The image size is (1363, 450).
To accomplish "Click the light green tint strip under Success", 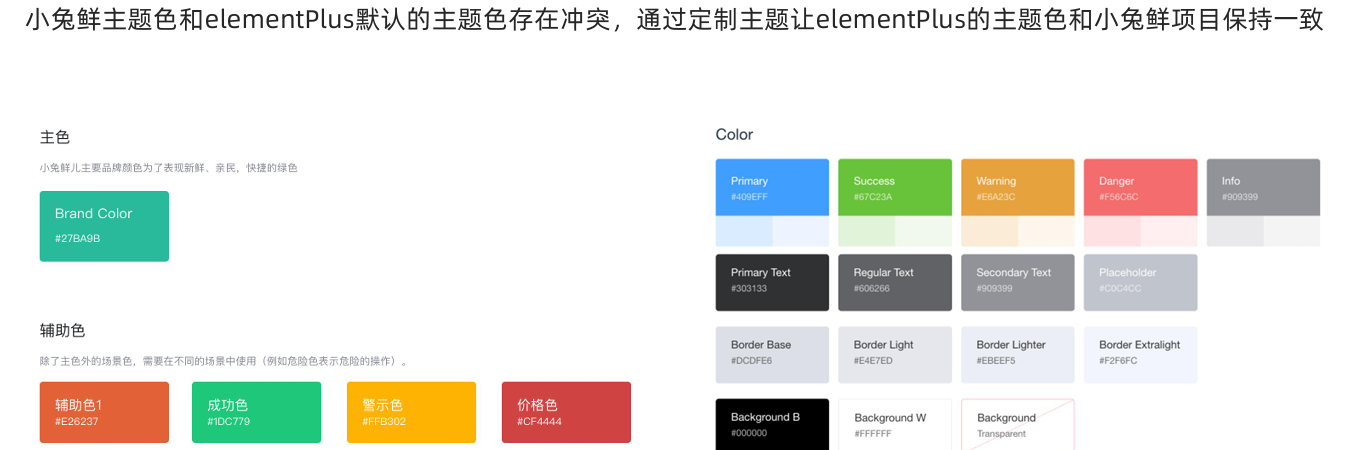I will 895,231.
